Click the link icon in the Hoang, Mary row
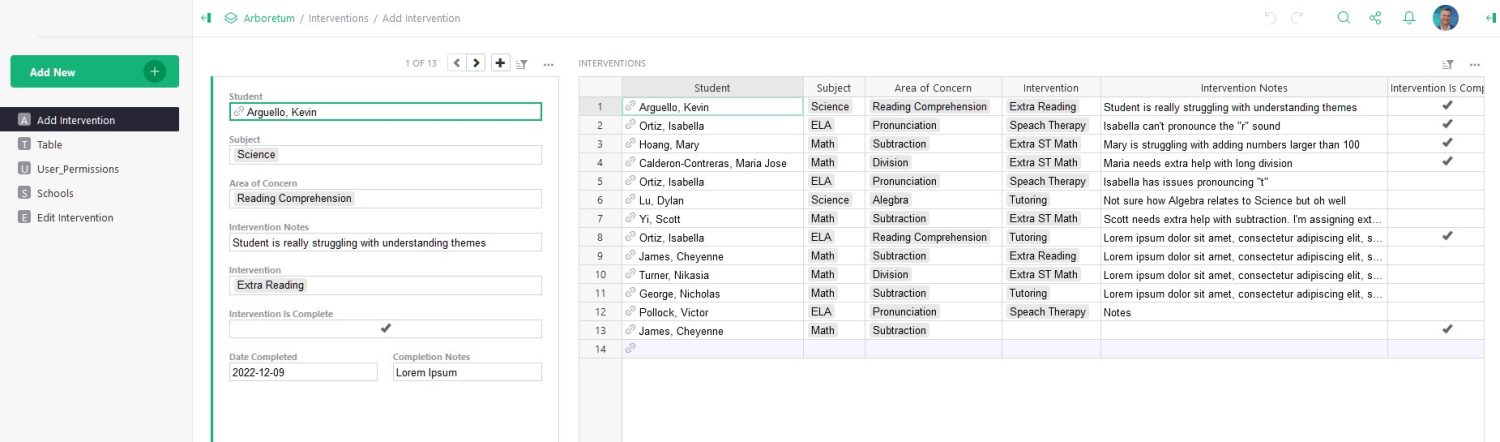Screen dimensions: 1500x442 point(630,144)
